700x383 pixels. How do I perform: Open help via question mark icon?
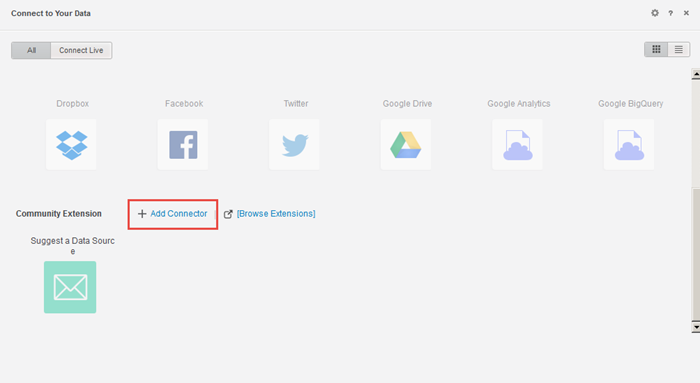[x=671, y=13]
